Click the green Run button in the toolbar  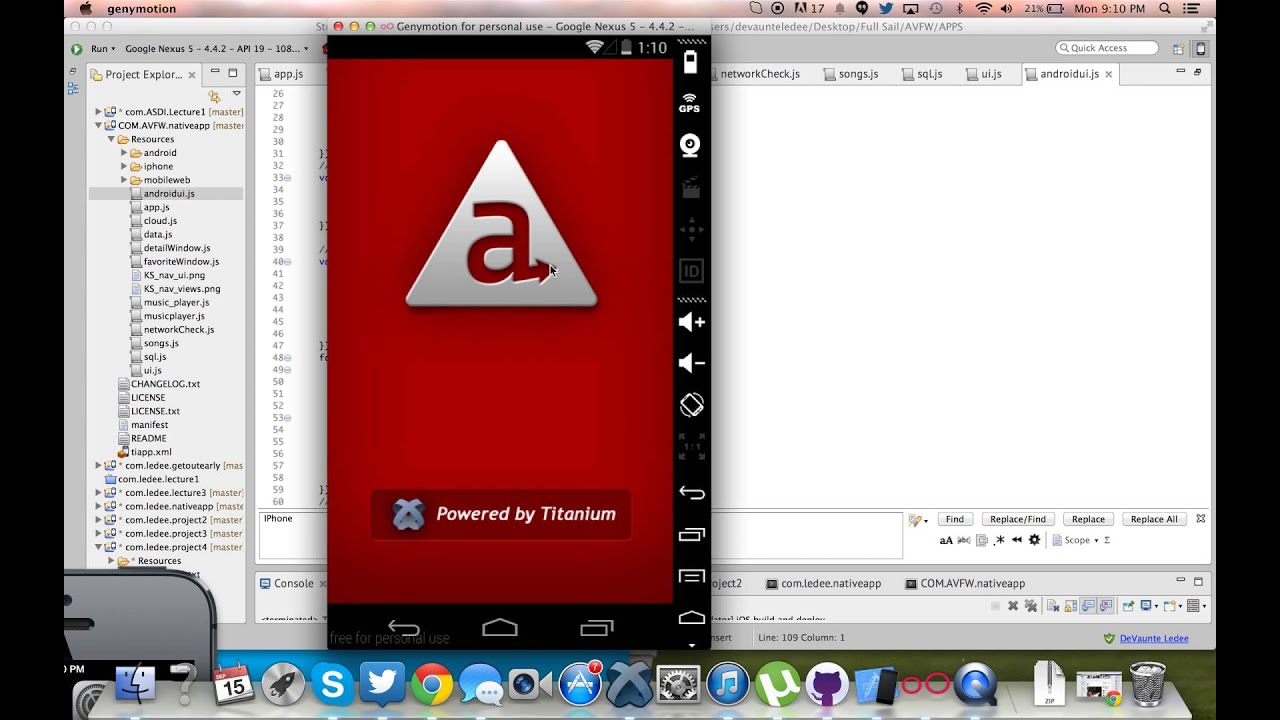pyautogui.click(x=77, y=48)
